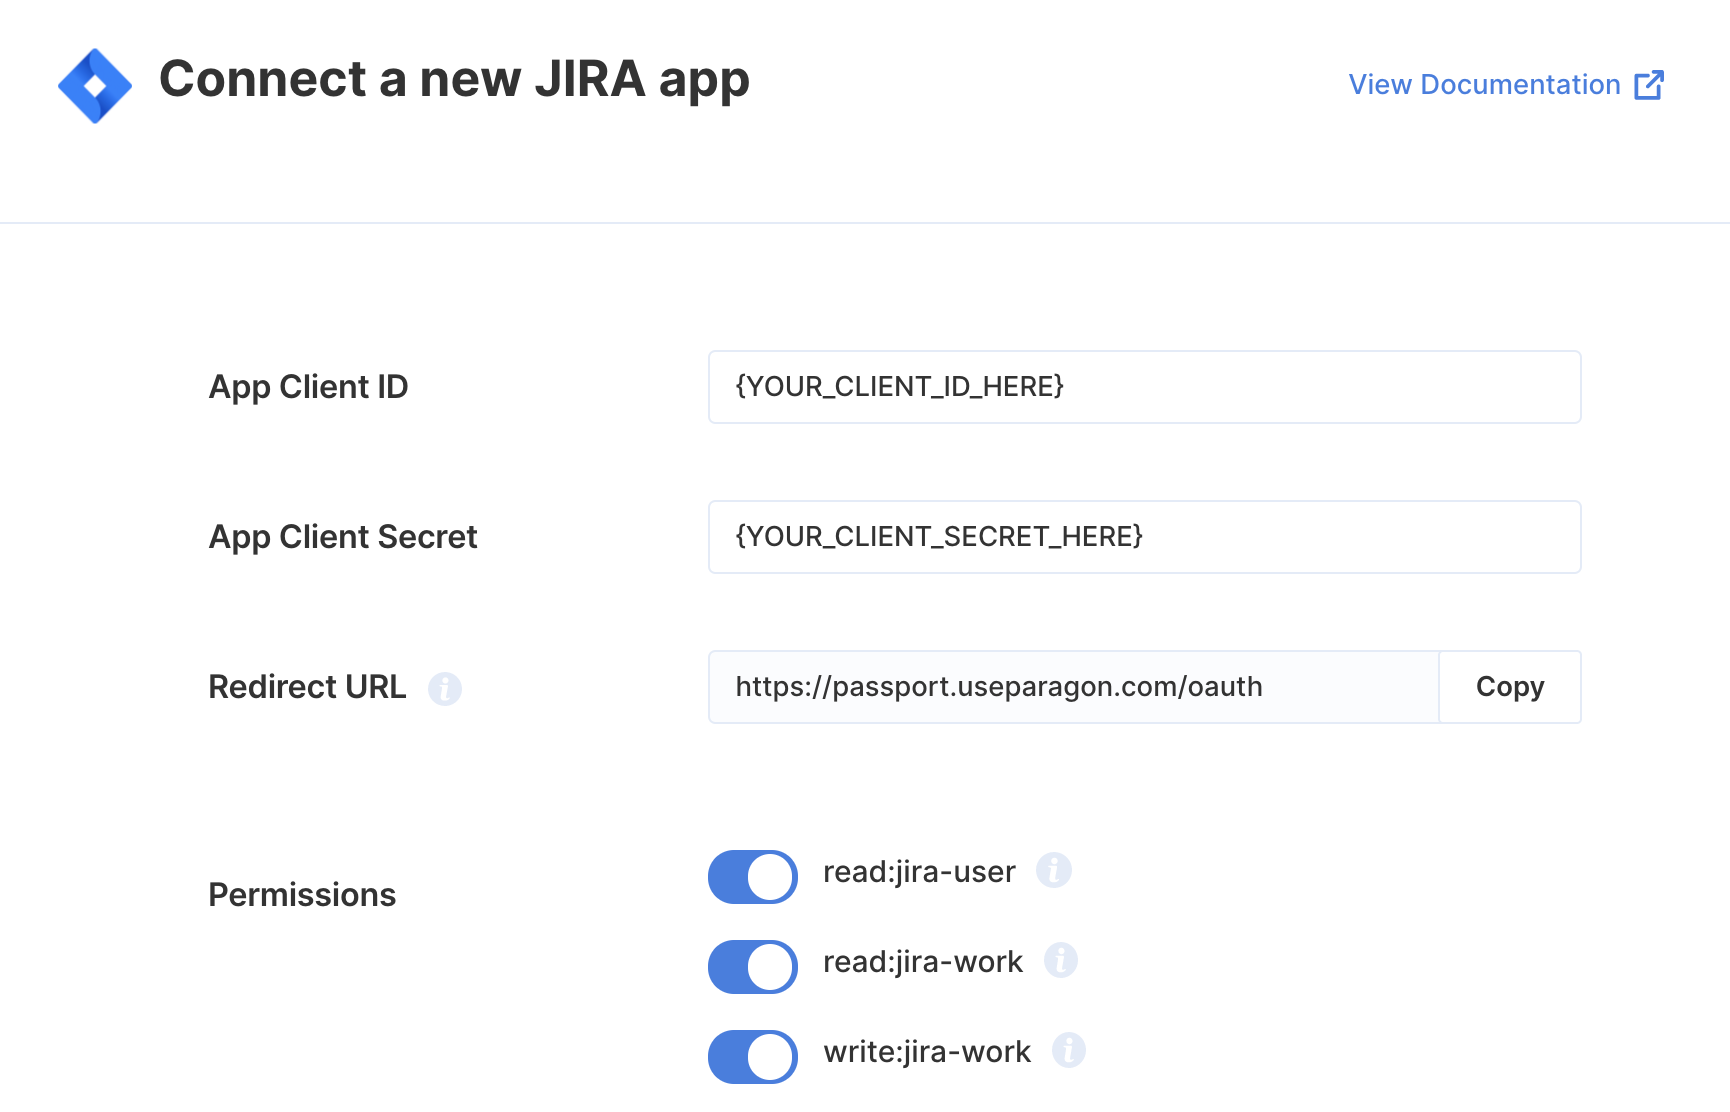Click the external link icon beside View Documentation
This screenshot has height=1112, width=1730.
coord(1649,85)
